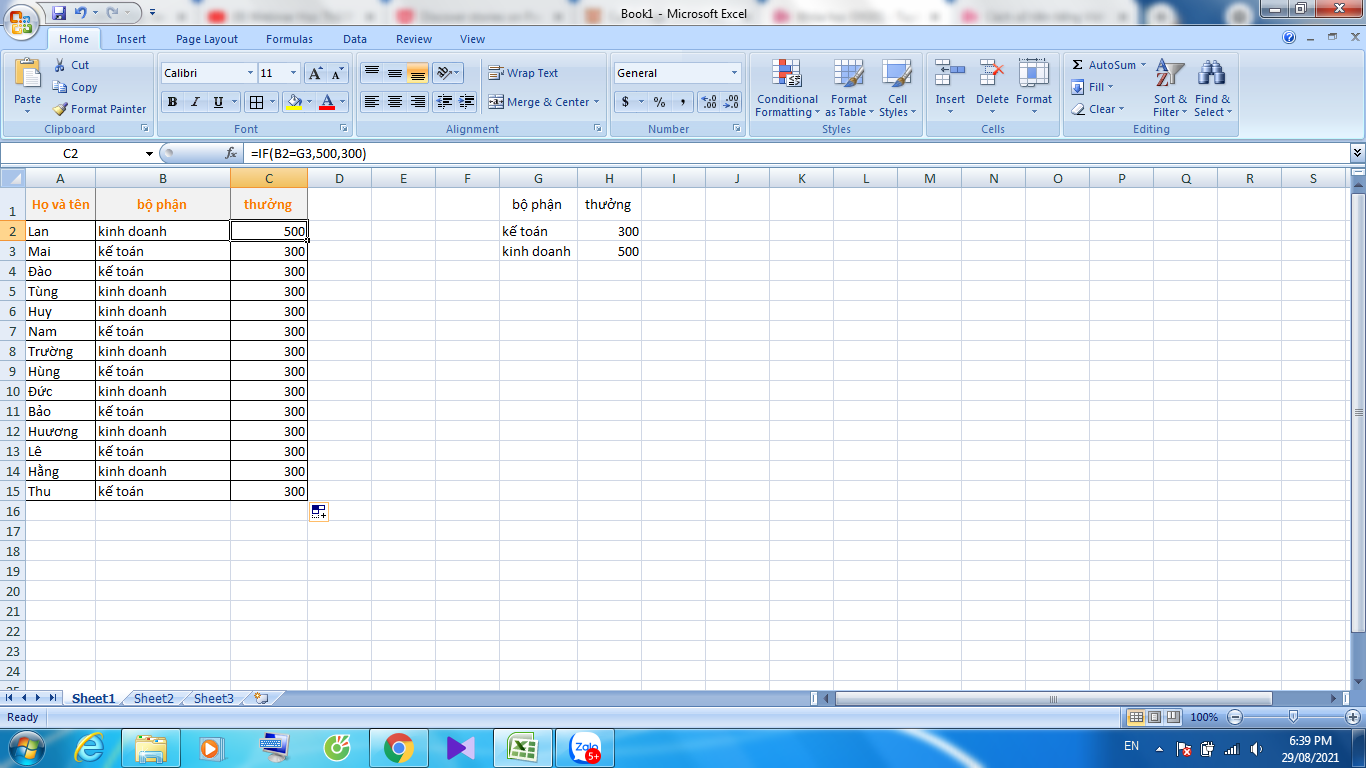Click the Merge & Center button

[544, 102]
